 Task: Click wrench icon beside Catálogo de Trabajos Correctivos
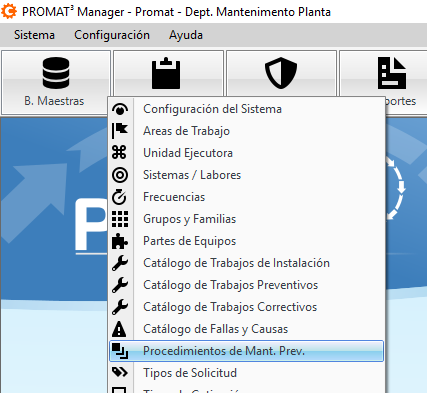pyautogui.click(x=120, y=307)
